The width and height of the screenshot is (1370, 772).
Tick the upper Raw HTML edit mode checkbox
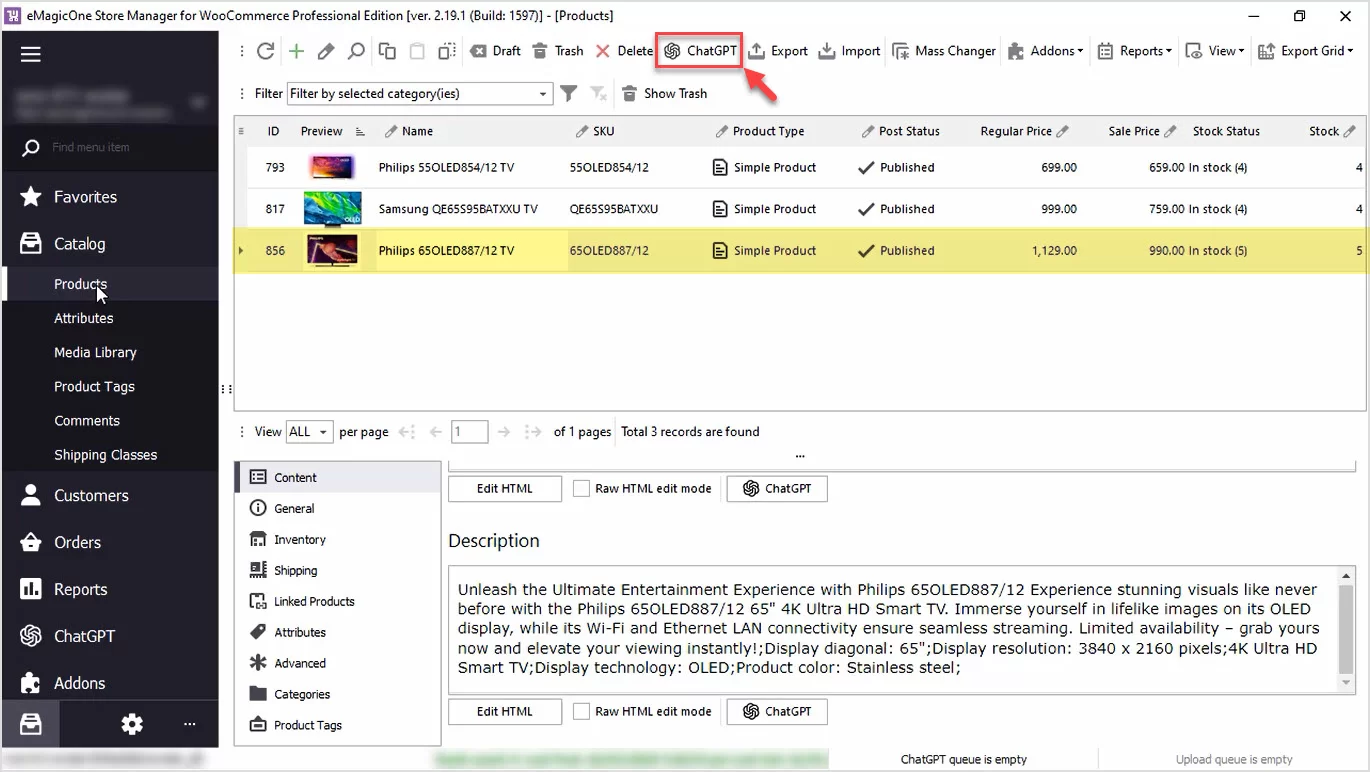click(x=581, y=489)
